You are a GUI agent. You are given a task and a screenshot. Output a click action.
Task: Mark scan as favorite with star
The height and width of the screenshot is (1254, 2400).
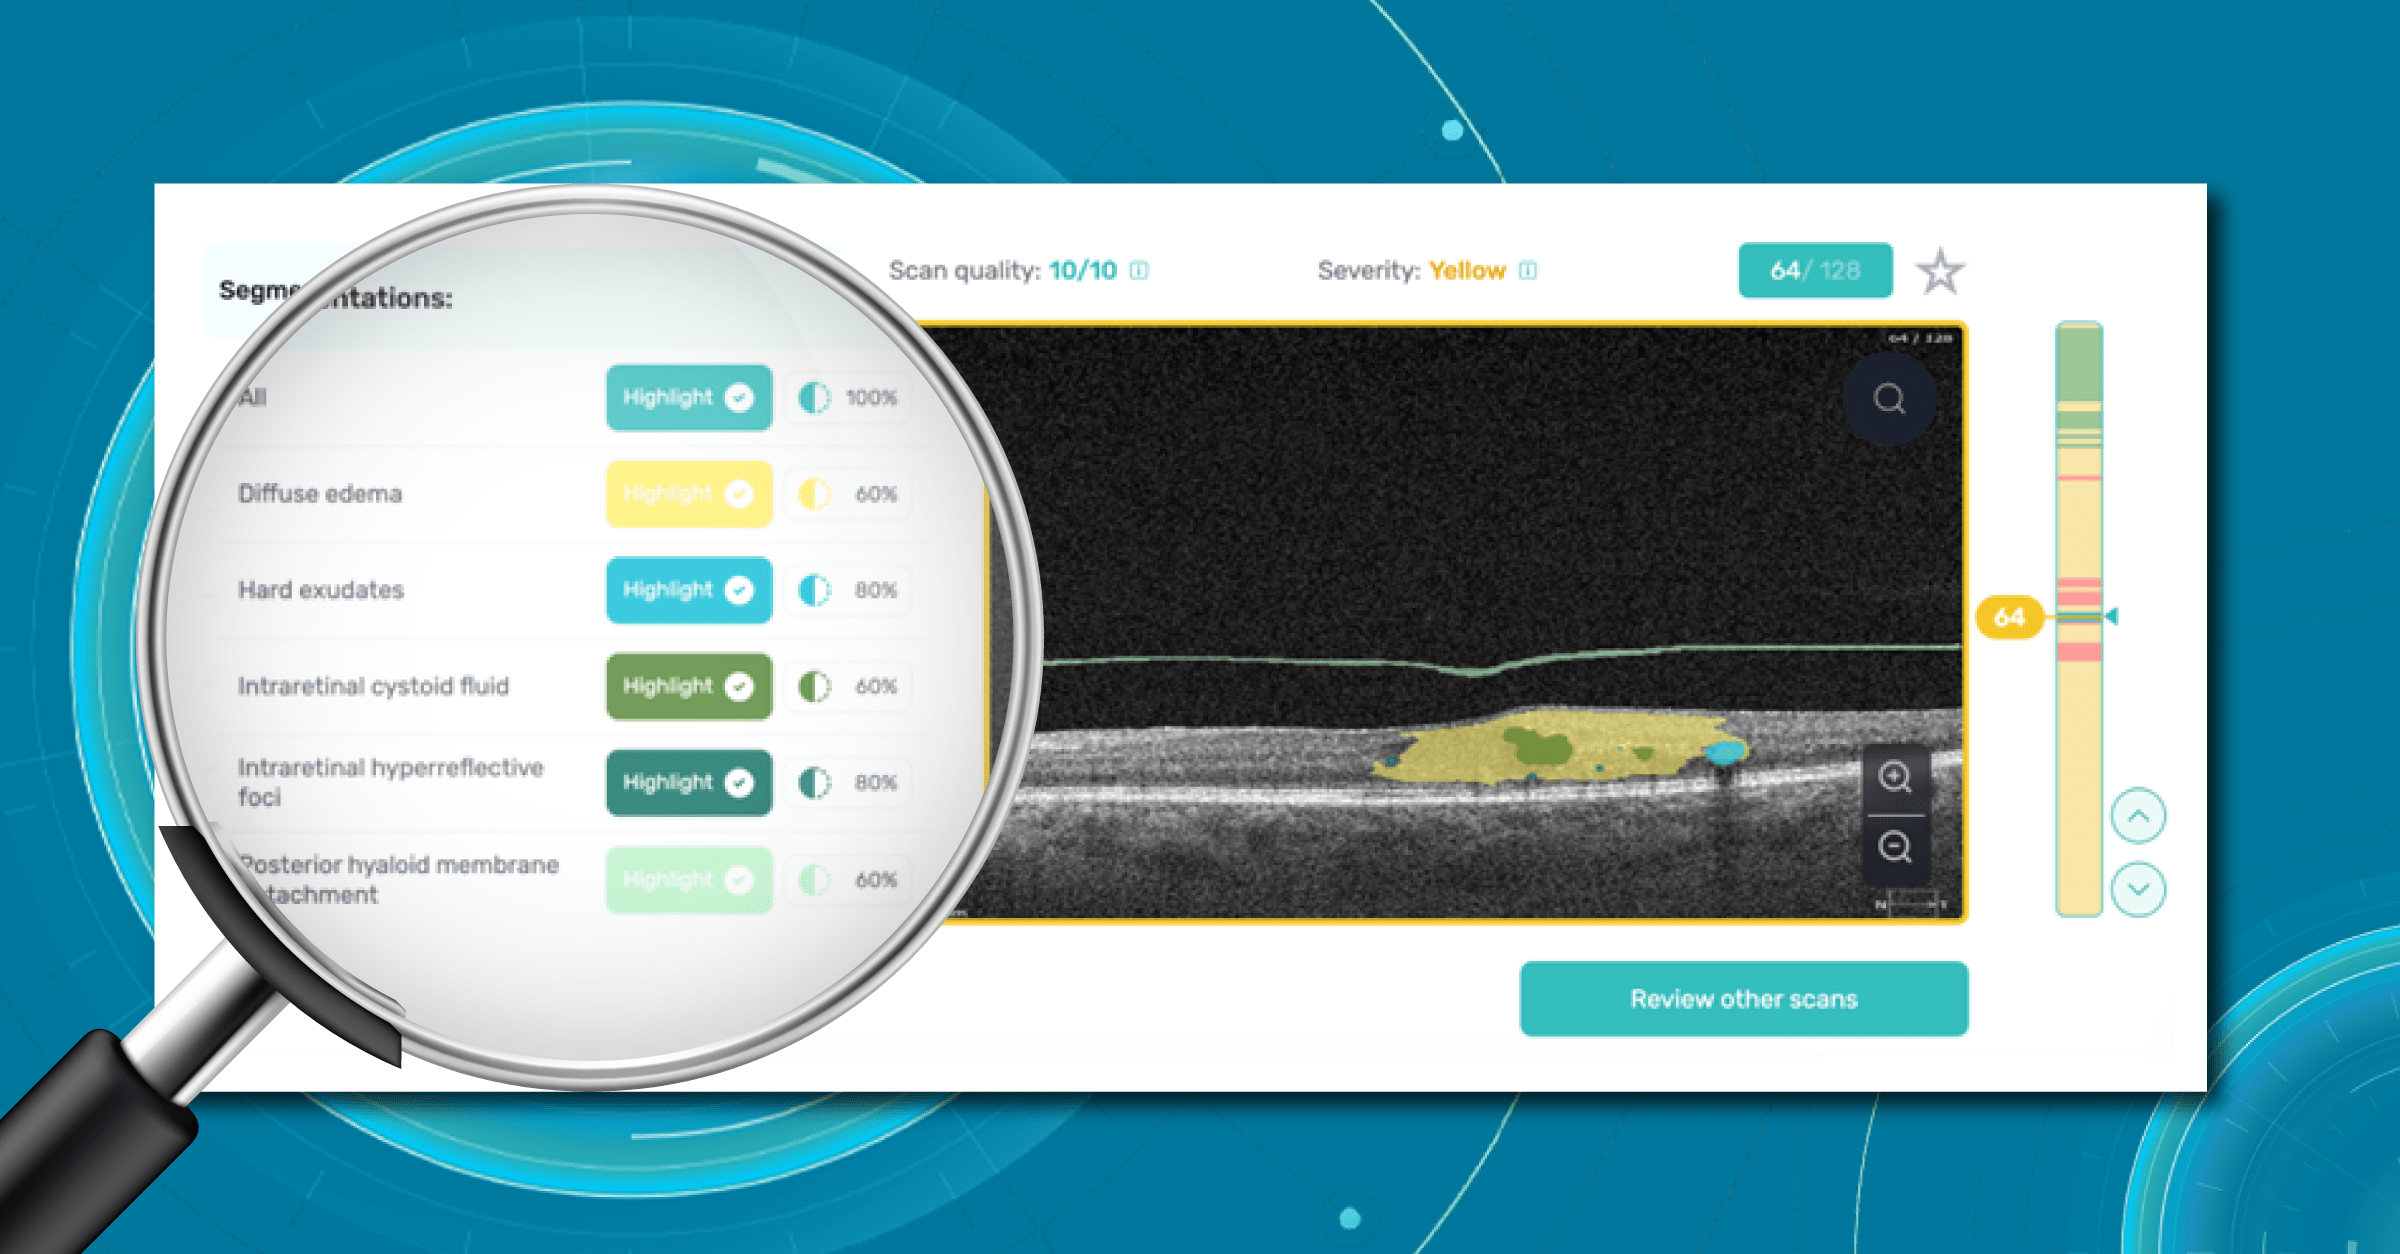click(1940, 272)
